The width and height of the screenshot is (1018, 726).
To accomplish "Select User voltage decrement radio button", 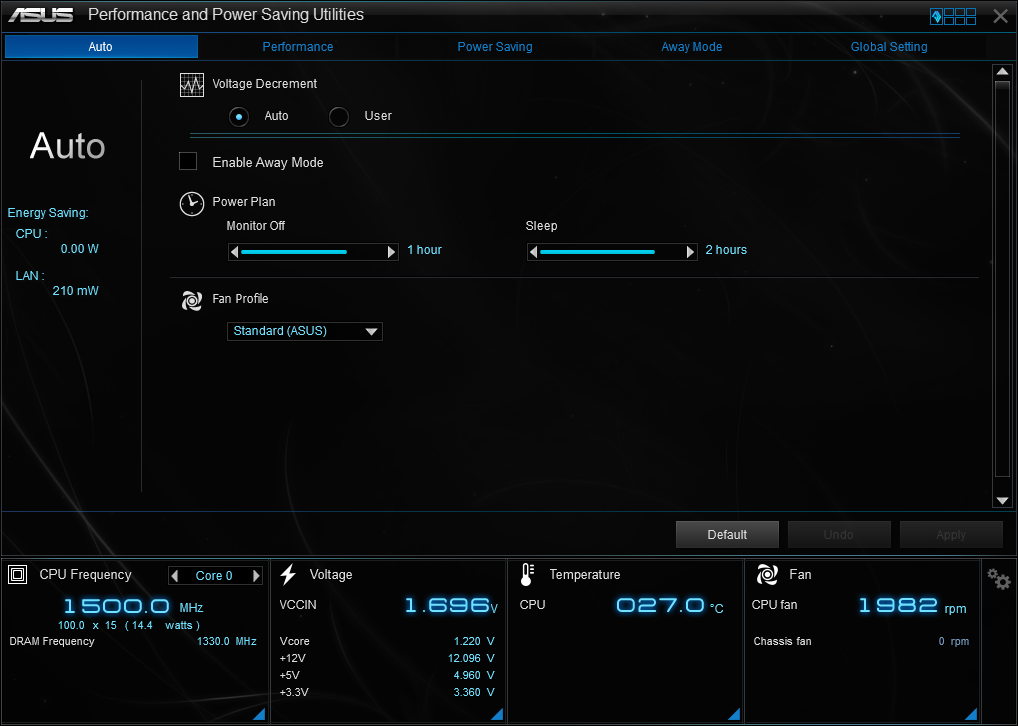I will 339,117.
